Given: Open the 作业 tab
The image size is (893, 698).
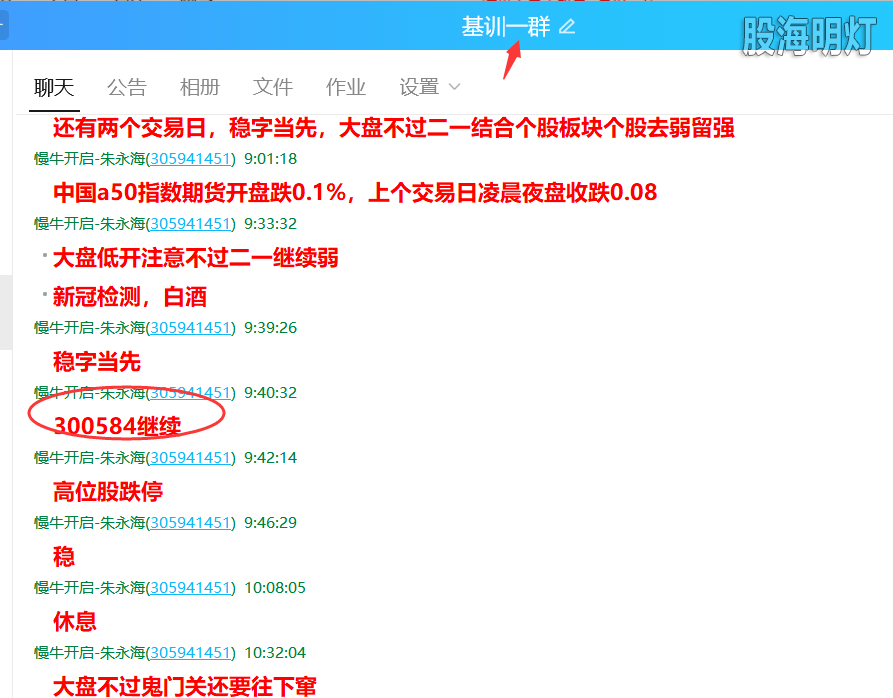Looking at the screenshot, I should click(x=346, y=88).
